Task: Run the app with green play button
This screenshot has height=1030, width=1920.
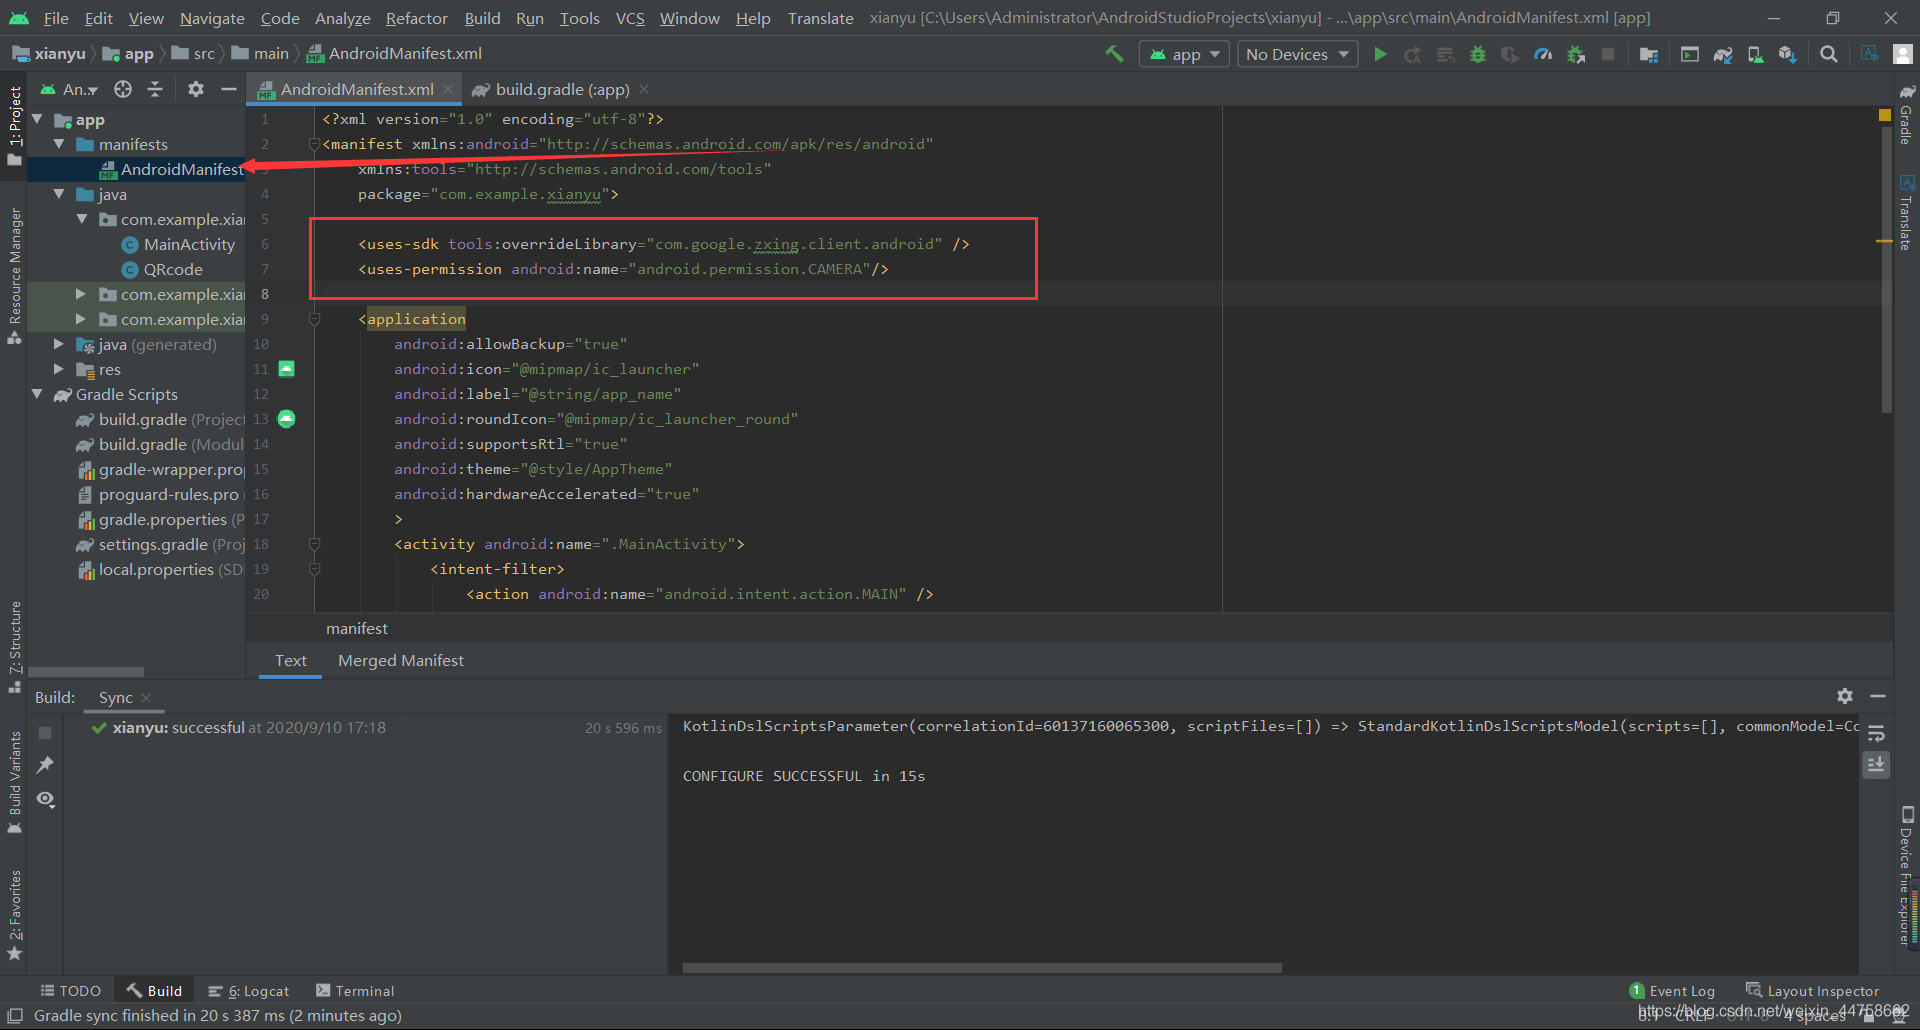Action: [1380, 54]
